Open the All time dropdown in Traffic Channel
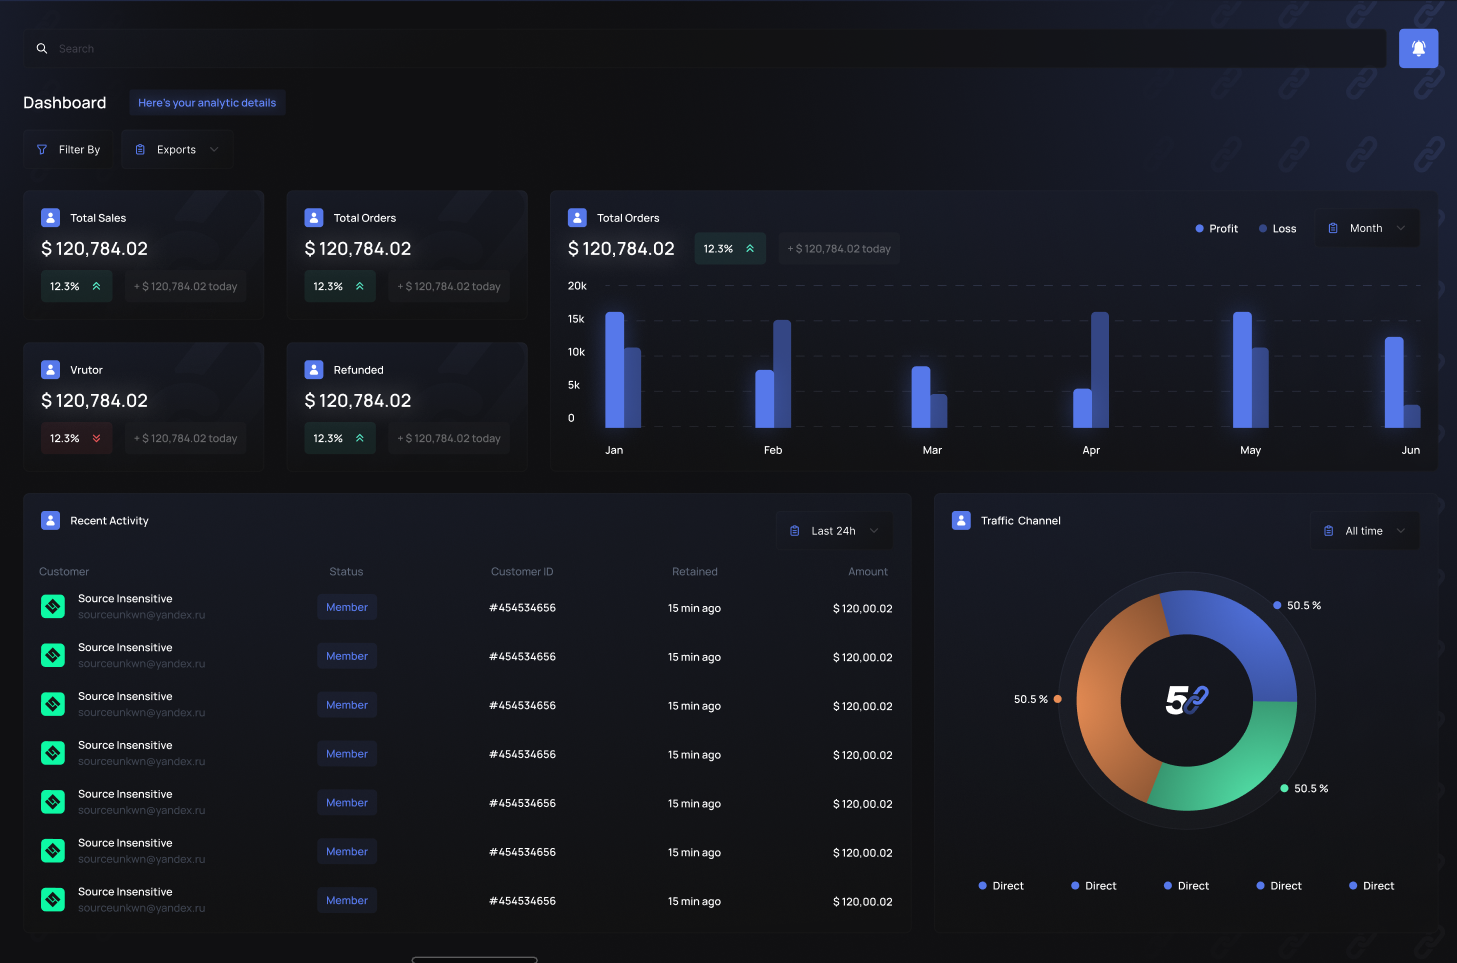The height and width of the screenshot is (963, 1457). click(x=1364, y=530)
